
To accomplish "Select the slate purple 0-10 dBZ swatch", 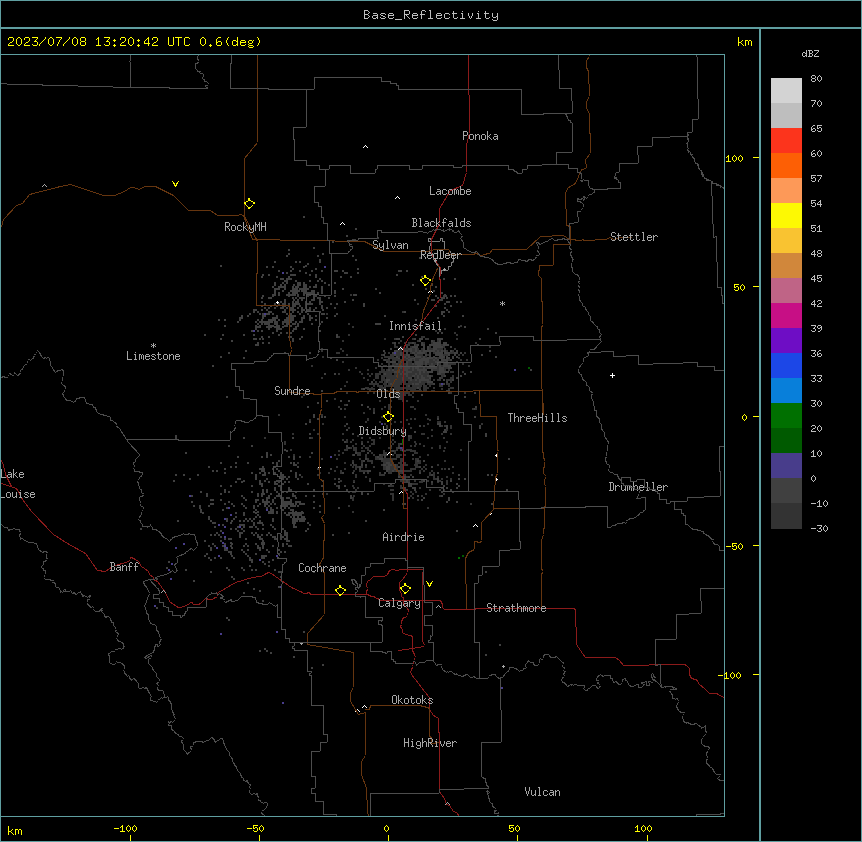I will coord(786,466).
